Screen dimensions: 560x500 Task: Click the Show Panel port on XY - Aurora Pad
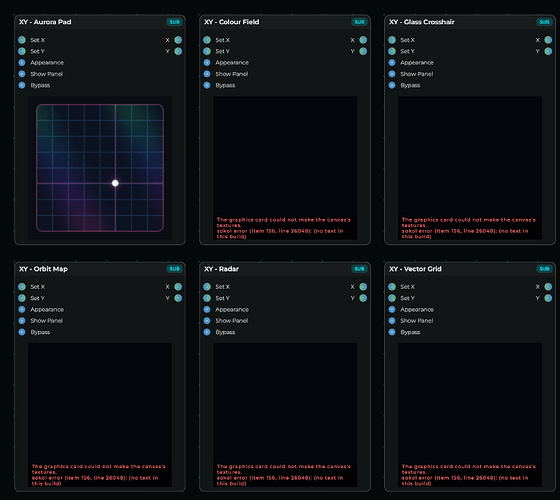(22, 74)
